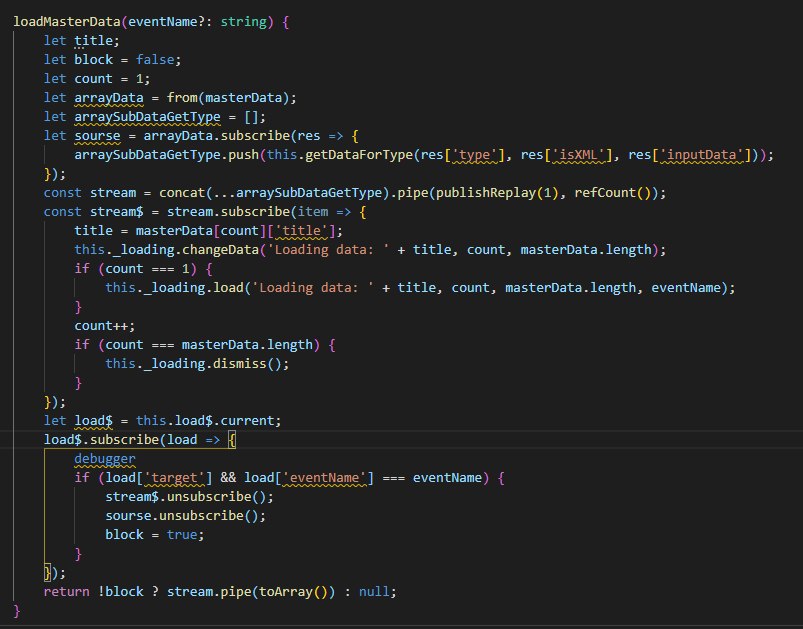Select the 'string' type annotation
This screenshot has height=629, width=803.
tap(244, 22)
